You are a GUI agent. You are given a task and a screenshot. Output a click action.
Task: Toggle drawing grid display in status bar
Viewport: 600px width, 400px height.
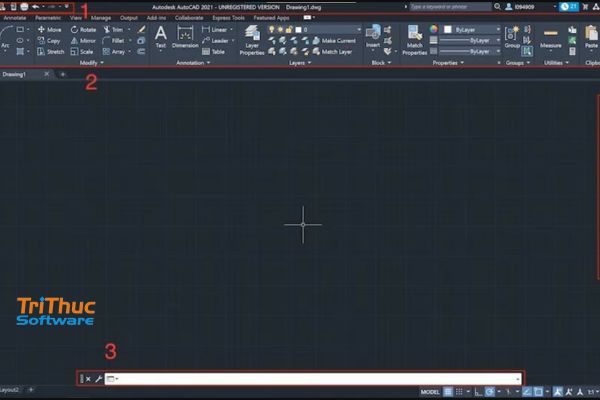[447, 392]
